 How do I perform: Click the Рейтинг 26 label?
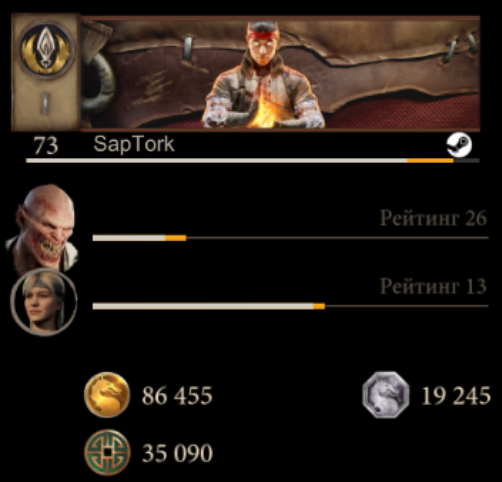tap(433, 219)
